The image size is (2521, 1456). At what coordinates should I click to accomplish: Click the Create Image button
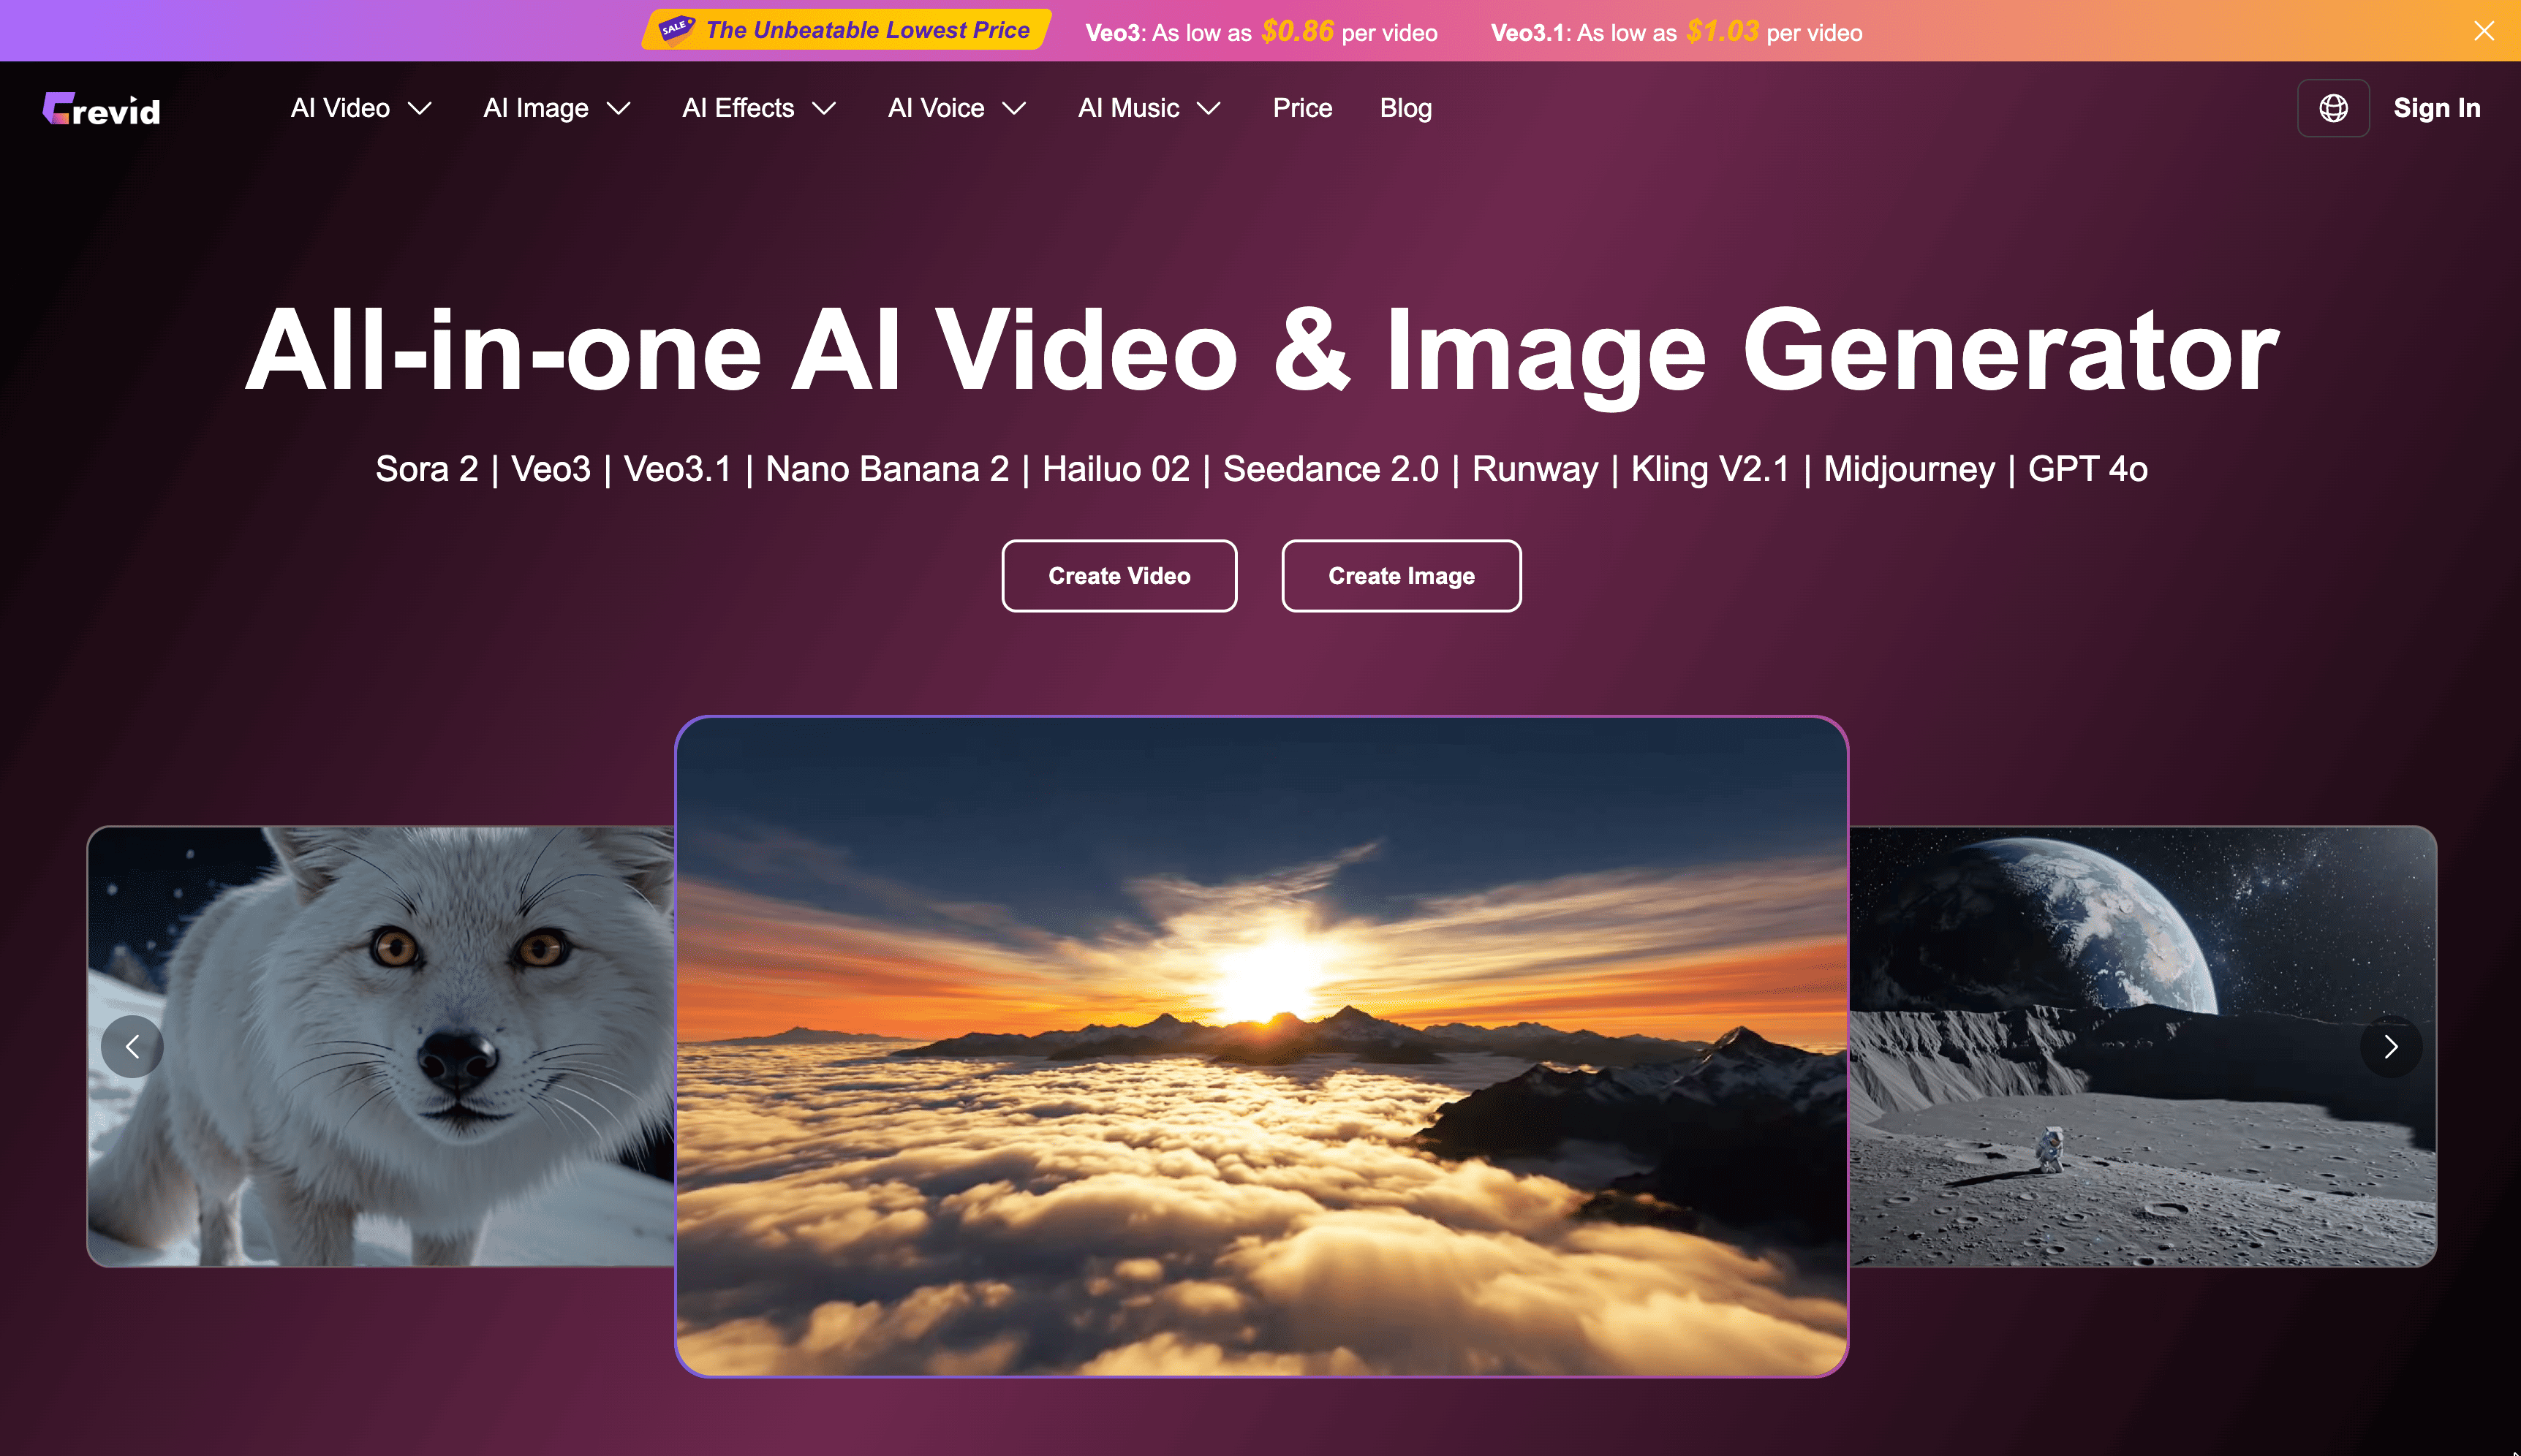pos(1400,575)
